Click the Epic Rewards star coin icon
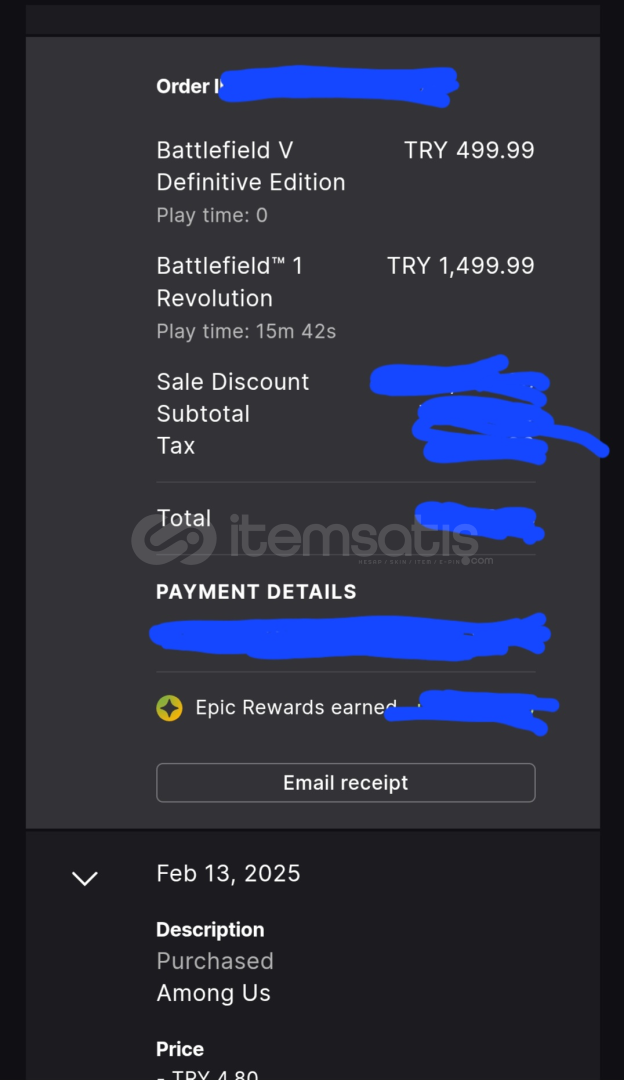This screenshot has height=1080, width=624. [x=169, y=708]
